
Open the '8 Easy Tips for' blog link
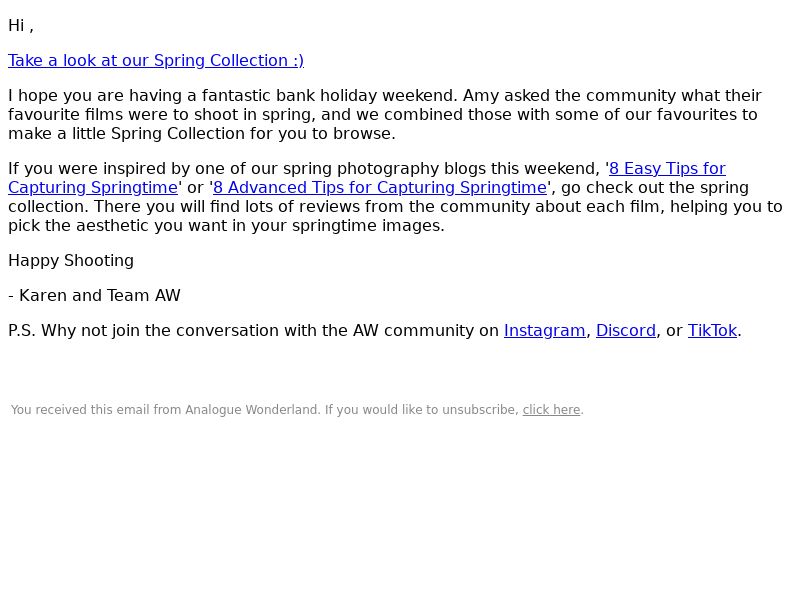click(x=667, y=168)
